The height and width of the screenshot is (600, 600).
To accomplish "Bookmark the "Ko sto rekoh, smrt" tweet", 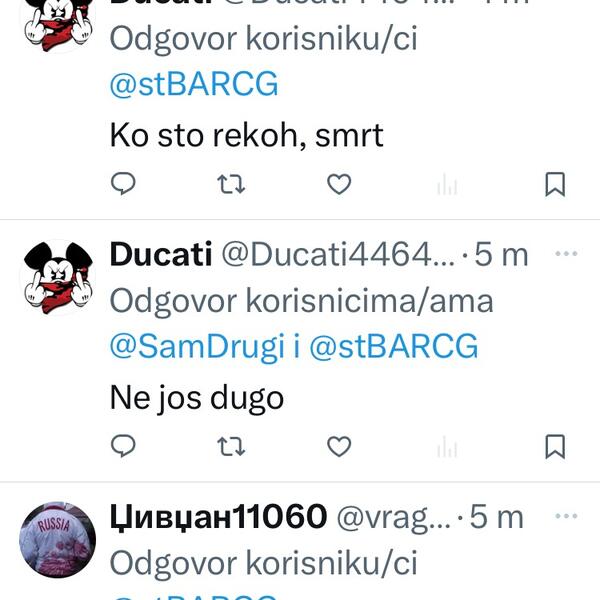I will coord(555,184).
